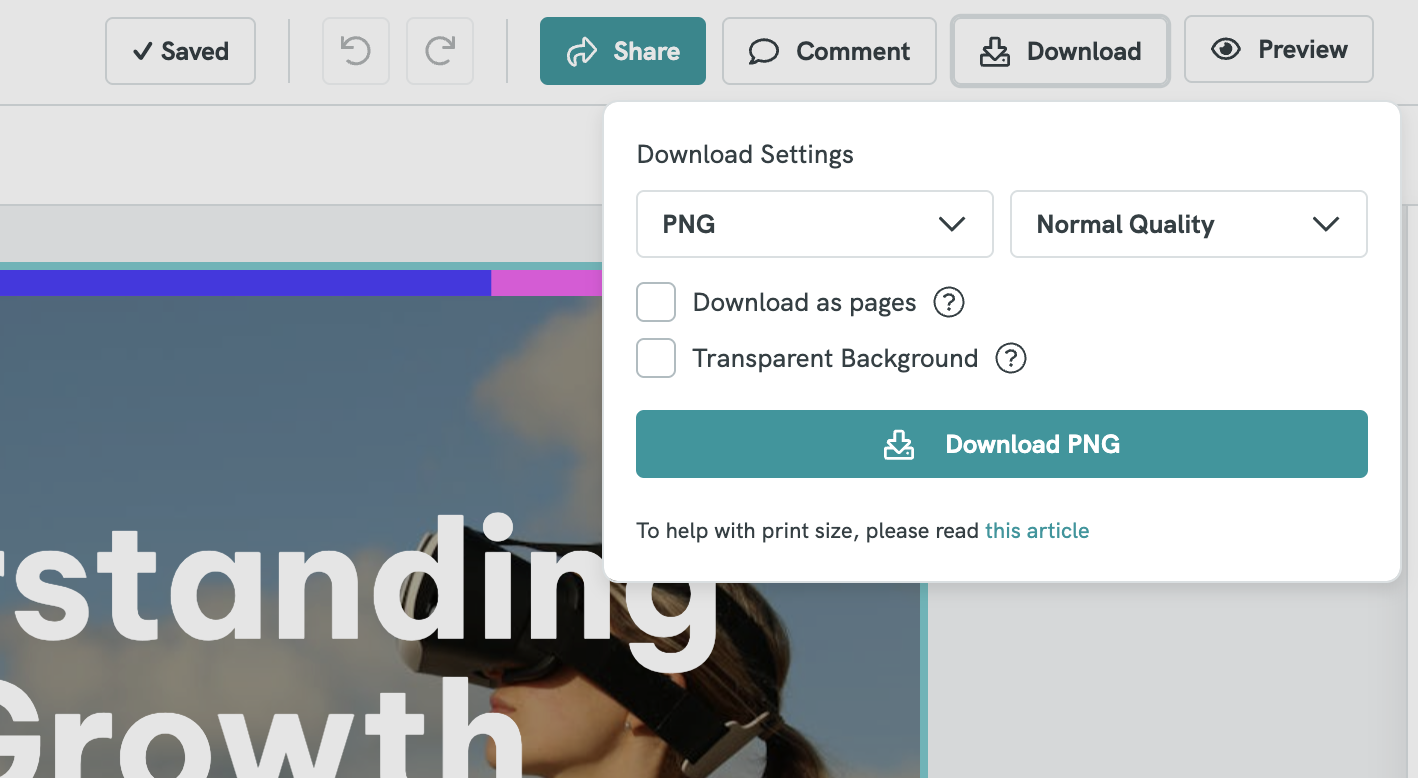
Task: Open Preview mode
Action: click(x=1278, y=49)
